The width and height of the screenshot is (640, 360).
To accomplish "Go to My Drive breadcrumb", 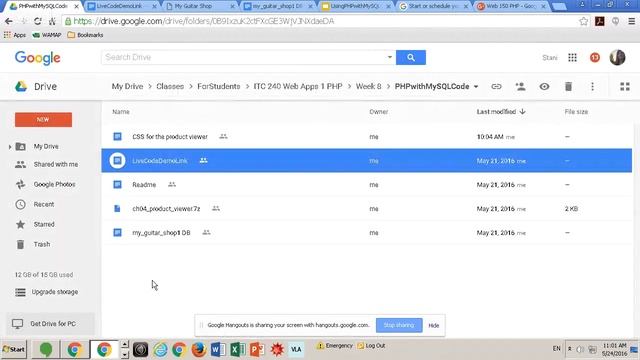I will coord(127,87).
